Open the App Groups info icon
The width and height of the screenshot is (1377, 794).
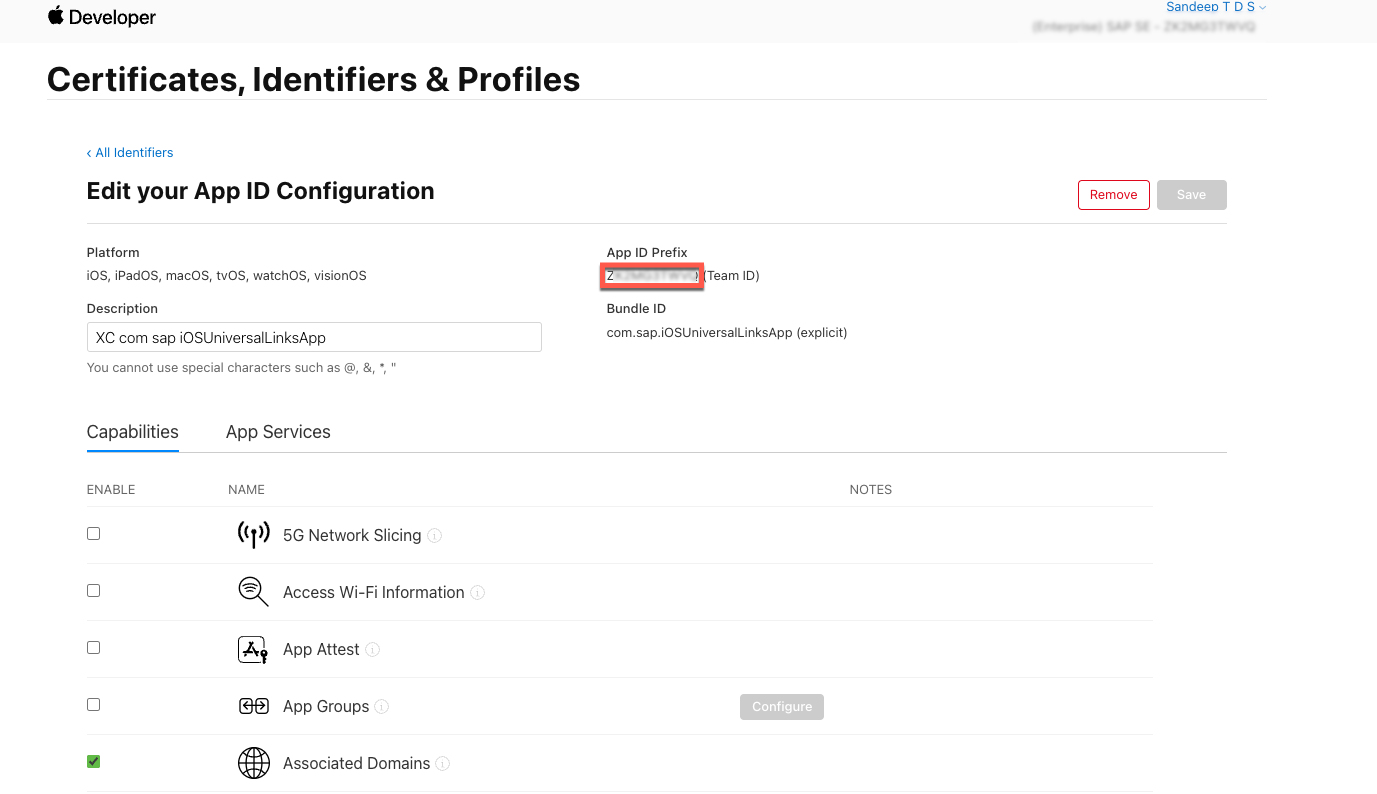coord(382,707)
